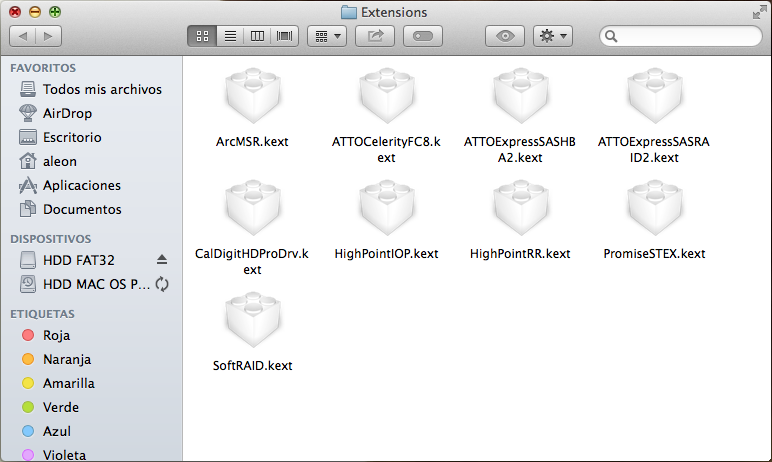Select the HighPointRR.kext icon
This screenshot has height=462, width=772.
[x=520, y=207]
